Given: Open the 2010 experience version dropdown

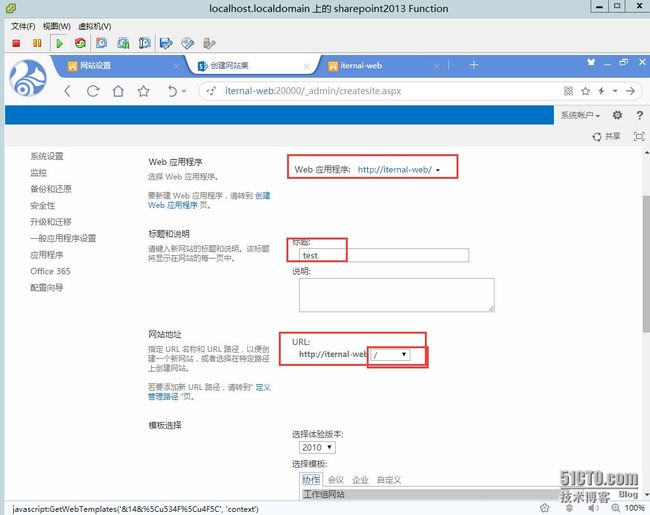Looking at the screenshot, I should (317, 447).
